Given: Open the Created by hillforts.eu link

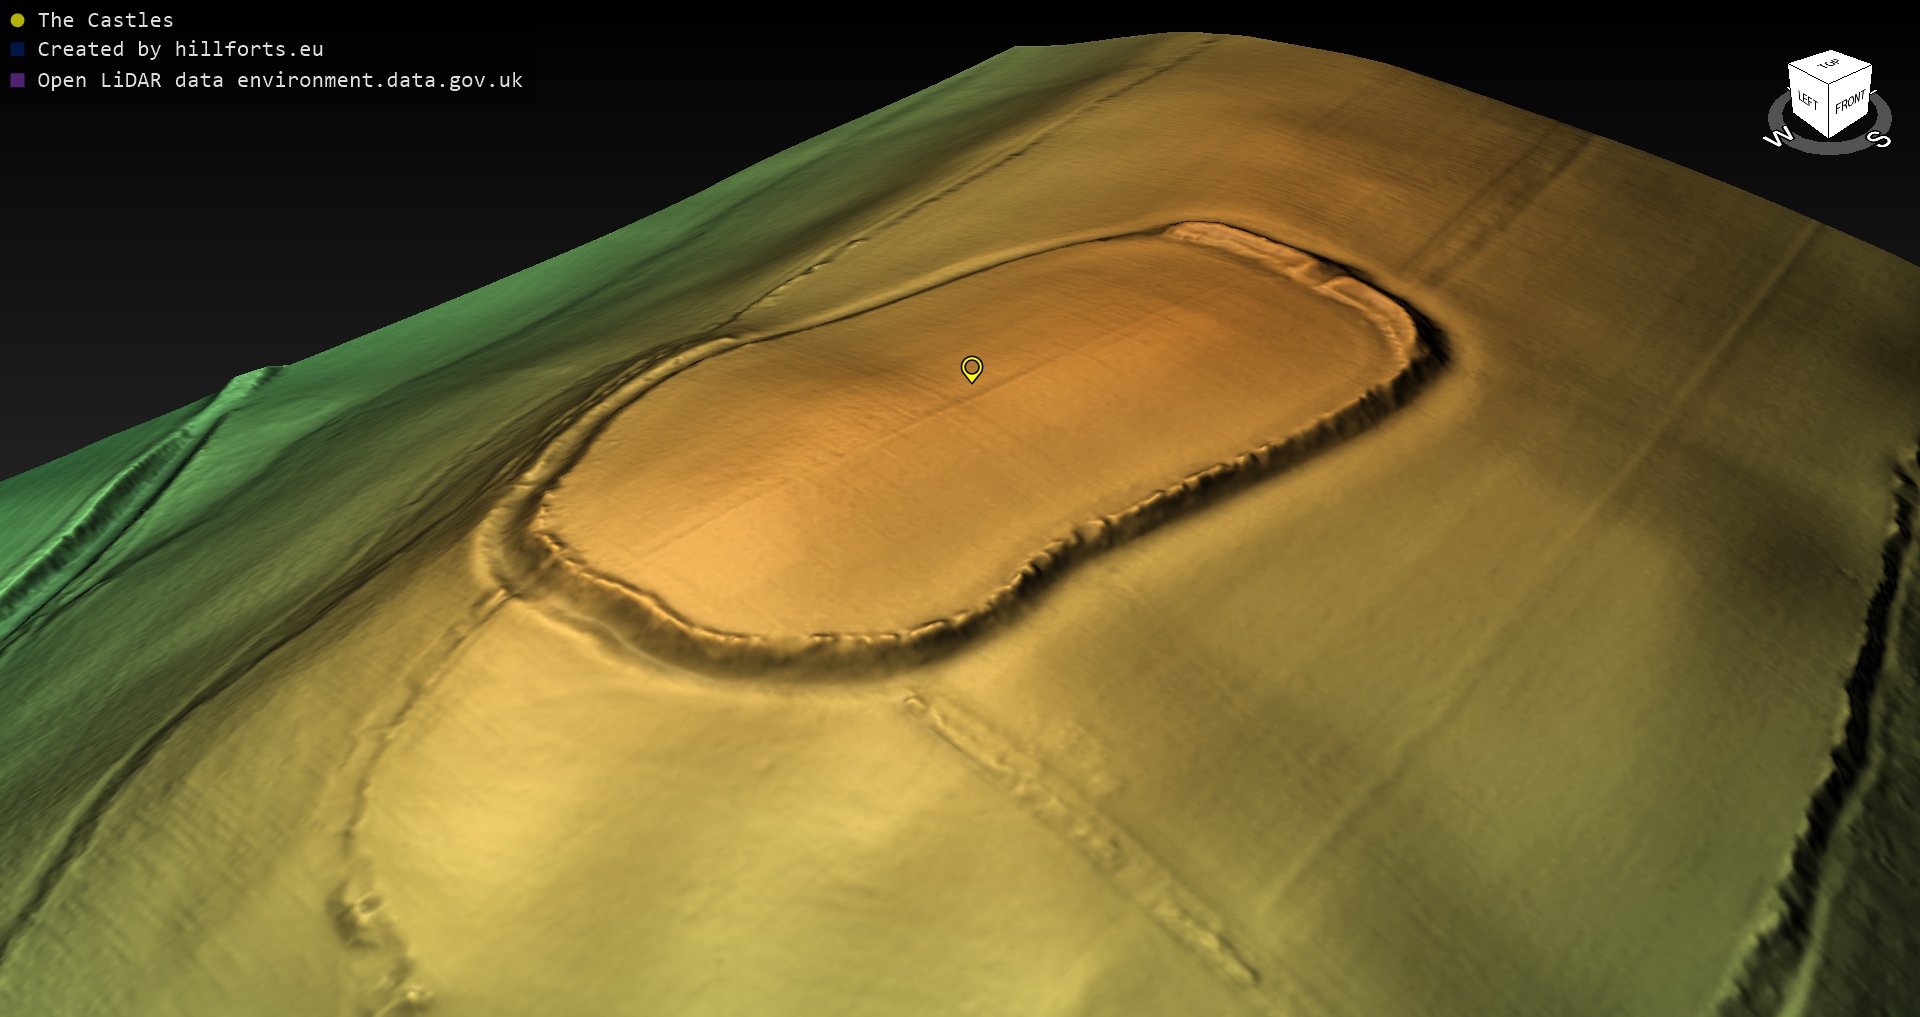Looking at the screenshot, I should pos(180,49).
